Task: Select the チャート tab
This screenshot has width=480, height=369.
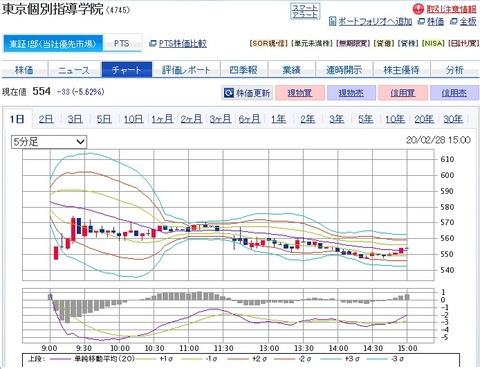Action: [127, 70]
